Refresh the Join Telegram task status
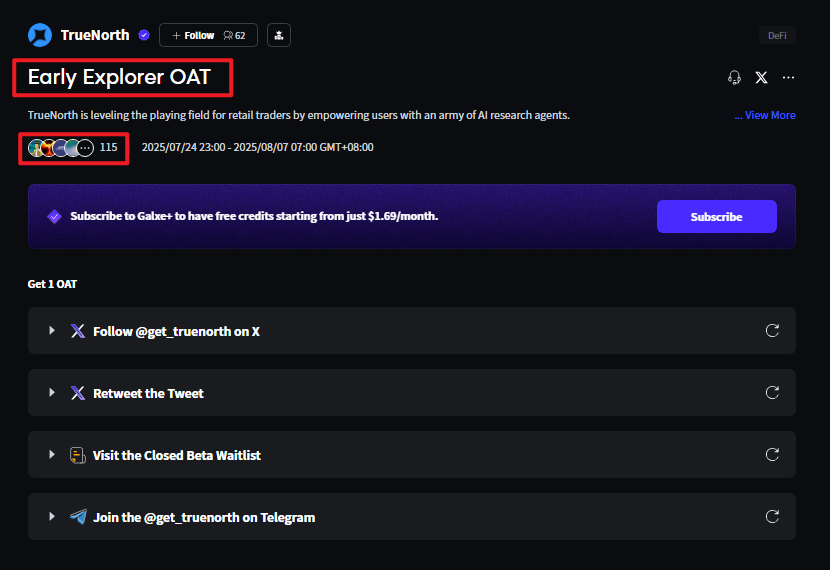Image resolution: width=830 pixels, height=570 pixels. click(772, 517)
